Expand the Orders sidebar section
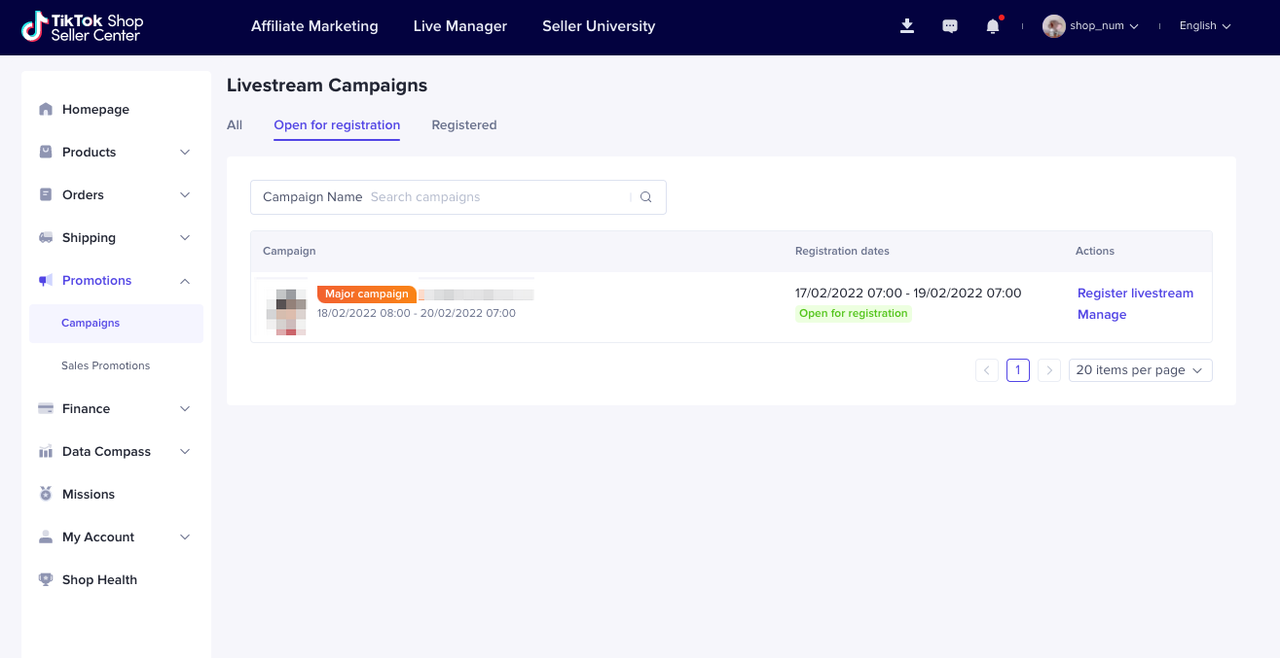The height and width of the screenshot is (658, 1280). pos(115,195)
